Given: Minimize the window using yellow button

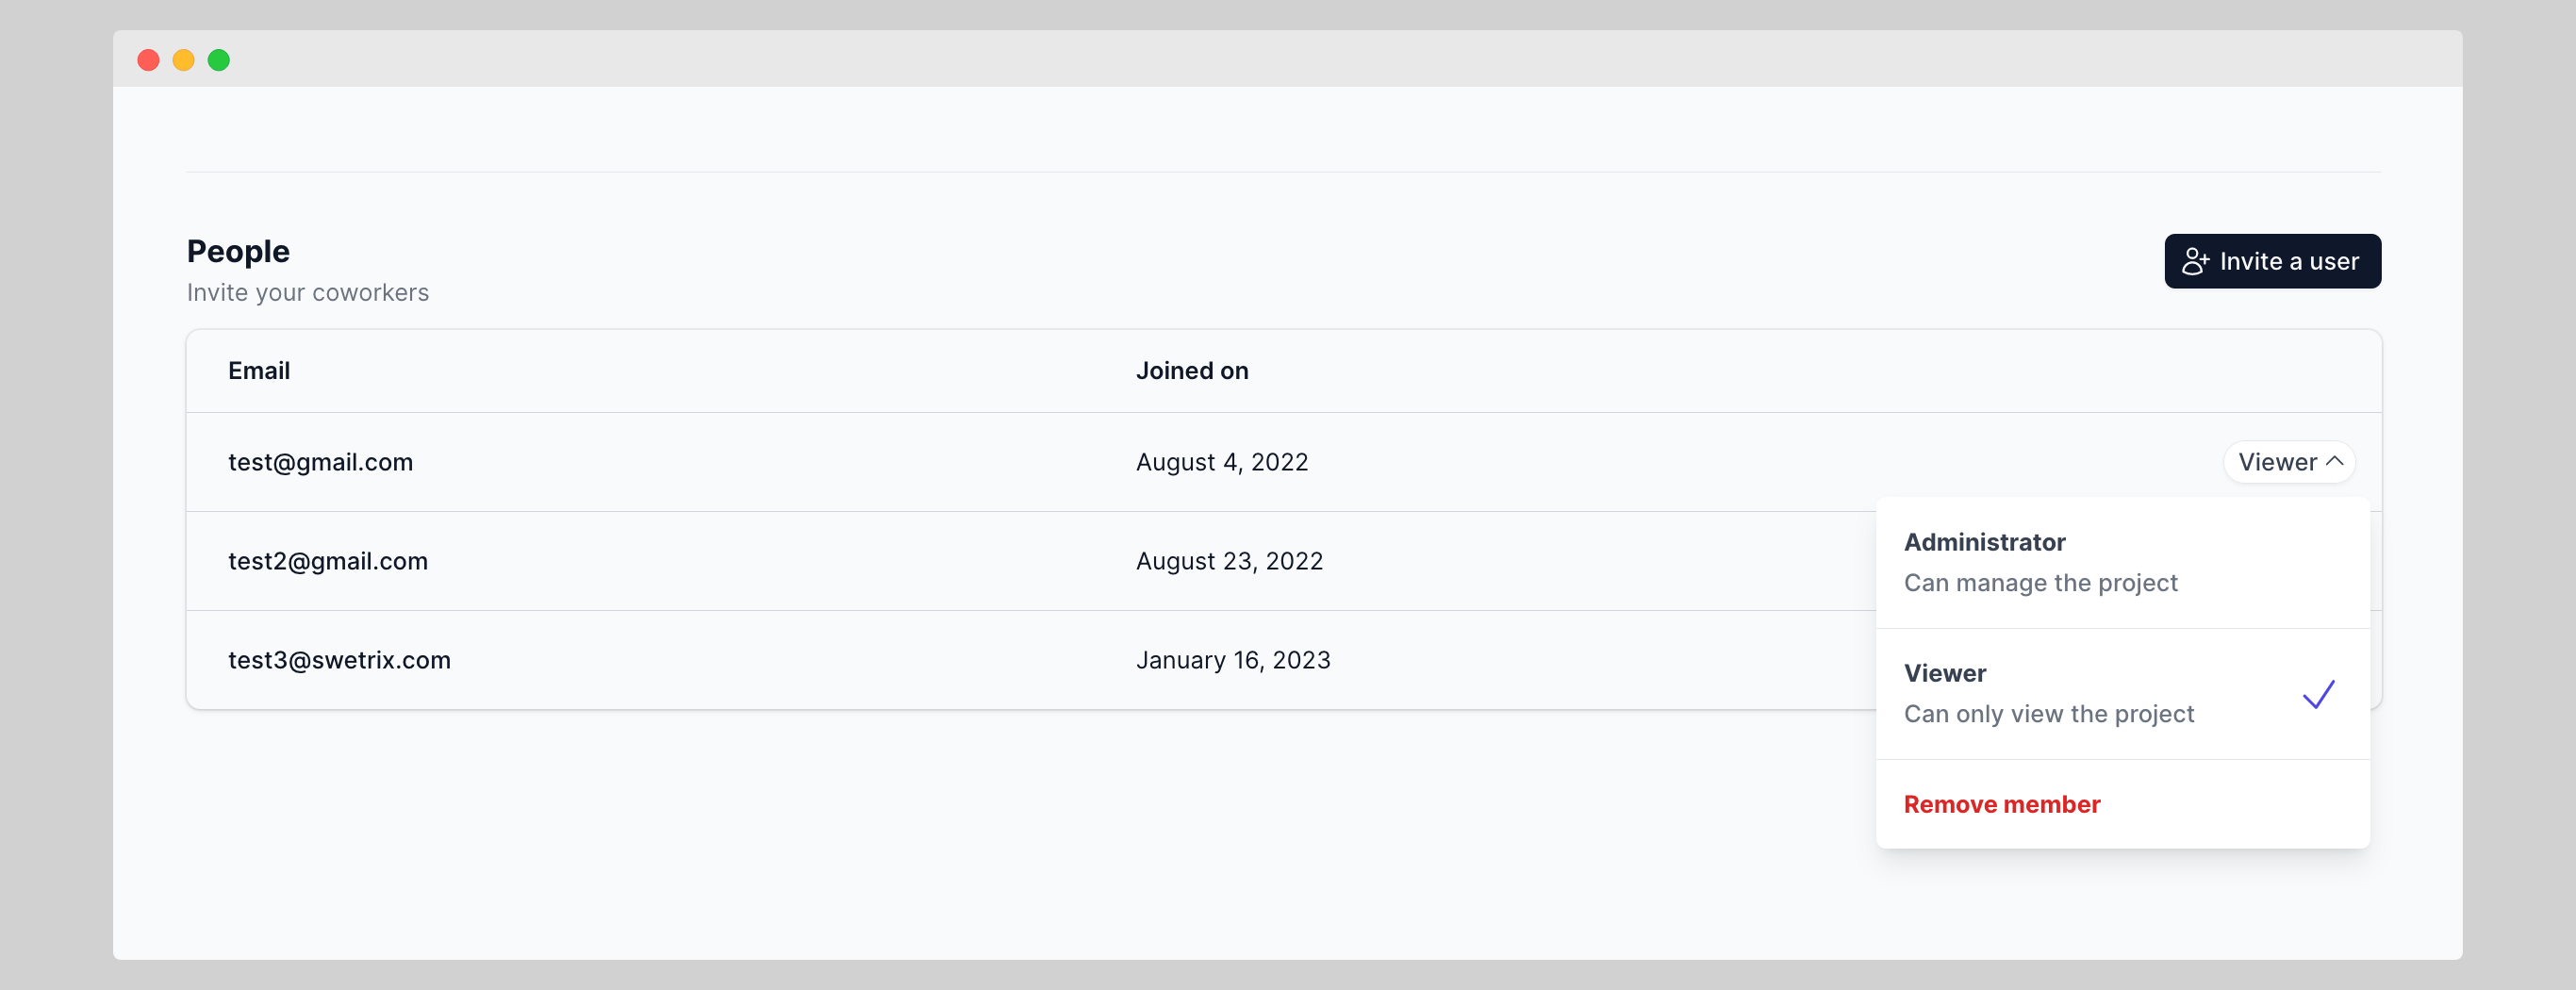Looking at the screenshot, I should pyautogui.click(x=183, y=60).
